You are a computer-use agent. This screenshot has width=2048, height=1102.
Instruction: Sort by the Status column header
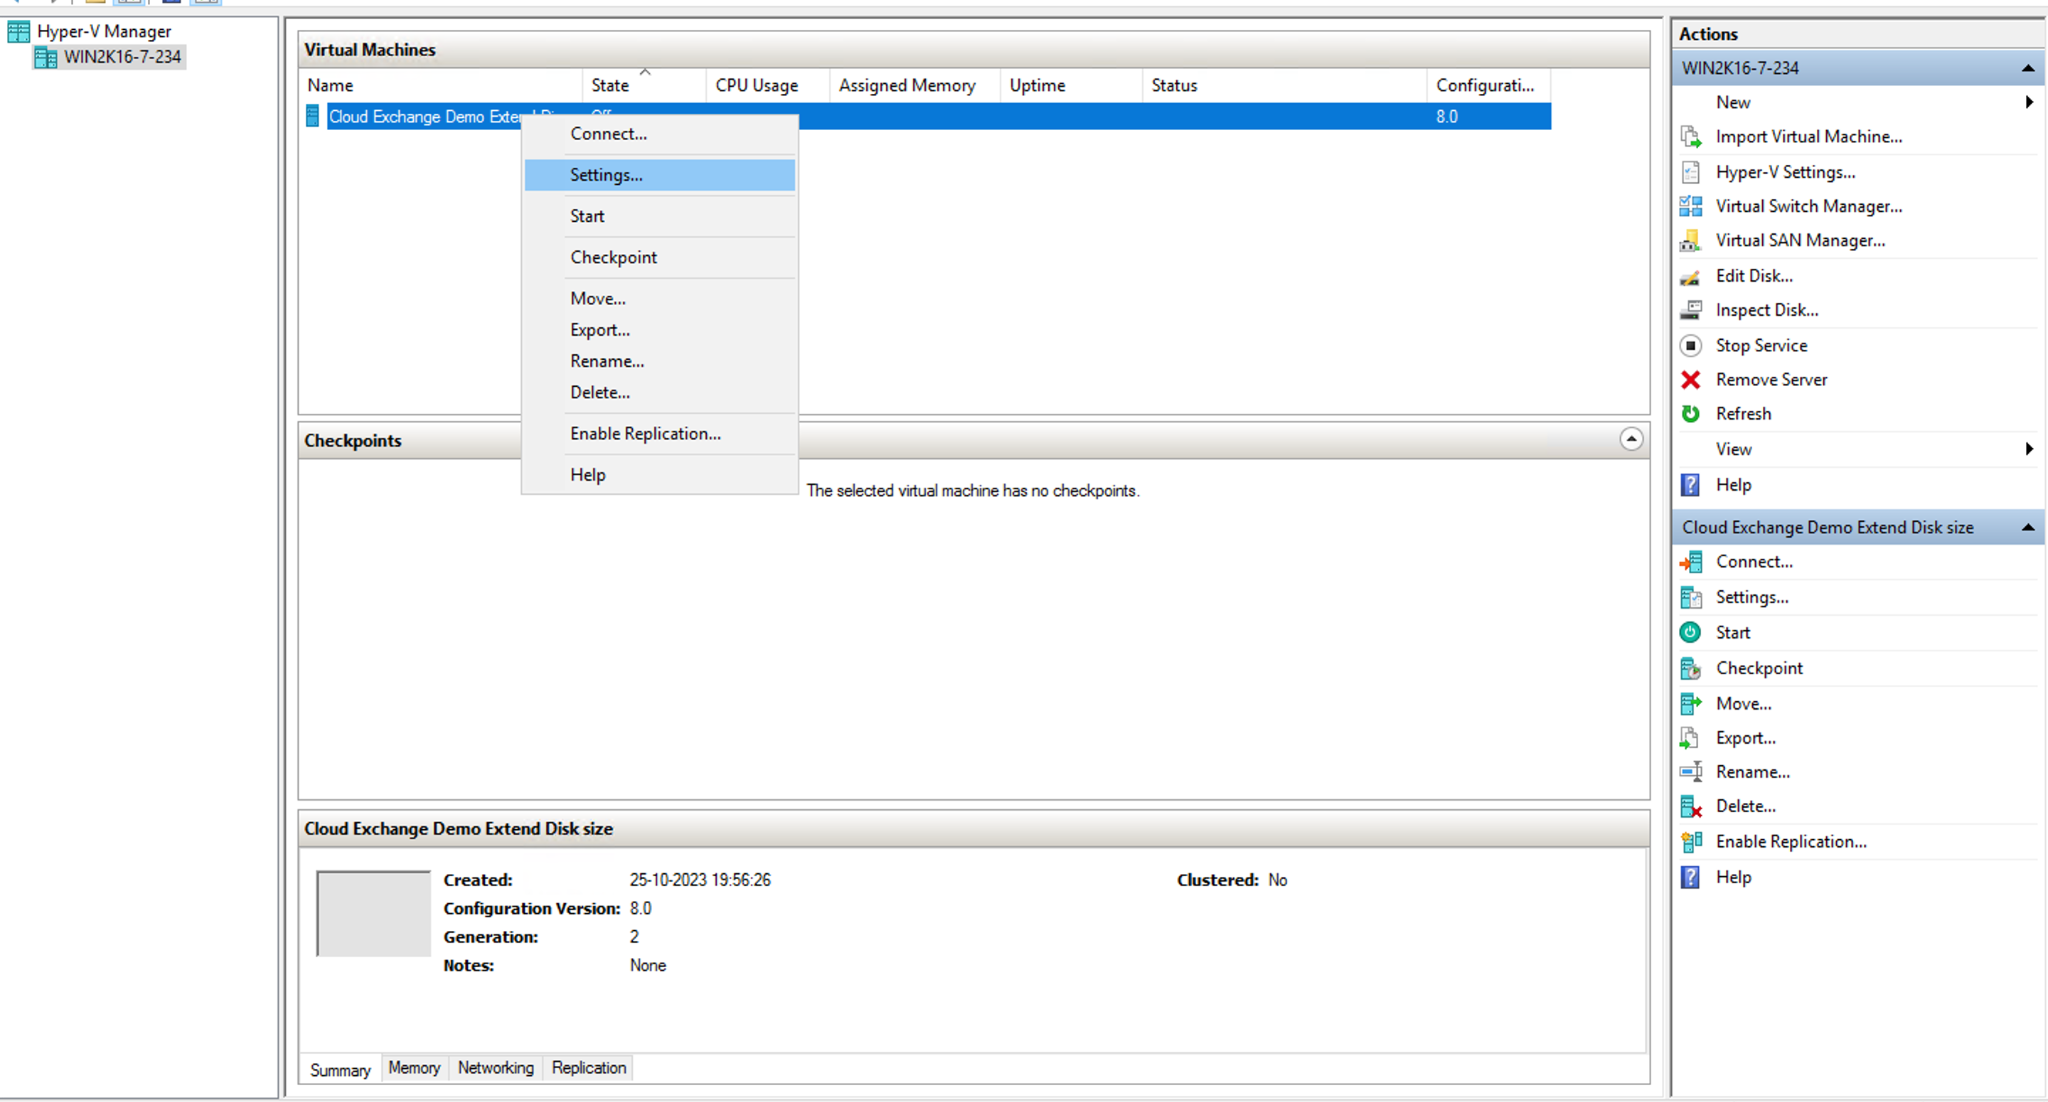(1285, 85)
